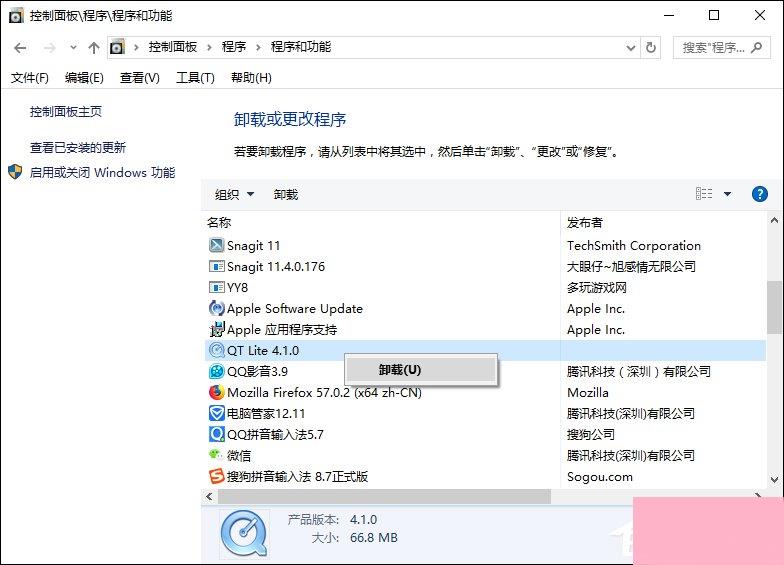Viewport: 784px width, 565px height.
Task: Click the 程序和功能 breadcrumb
Action: (x=300, y=47)
